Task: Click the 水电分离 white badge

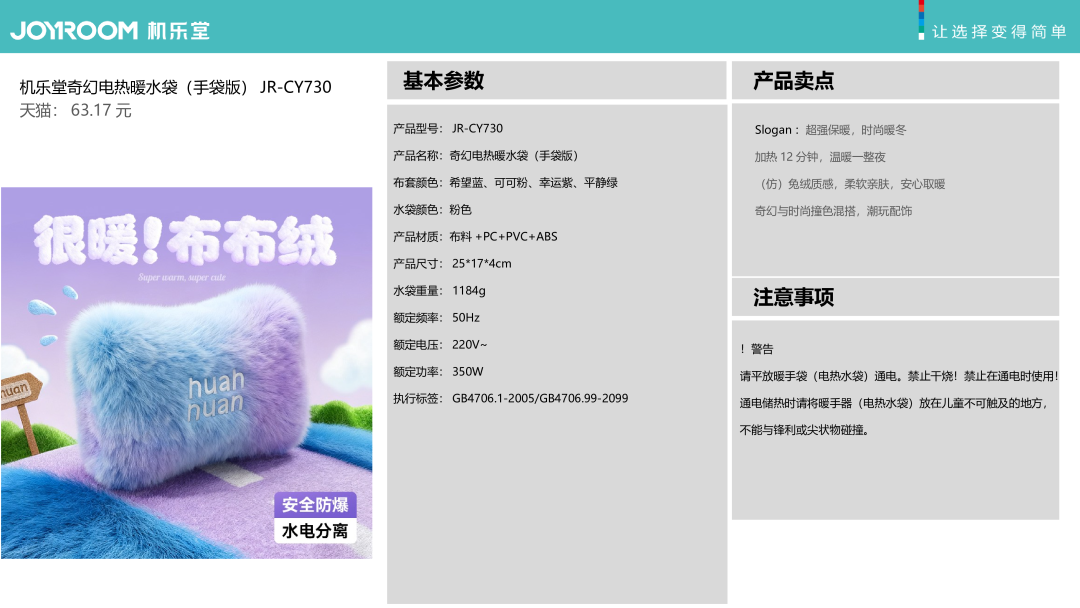Action: click(x=315, y=531)
